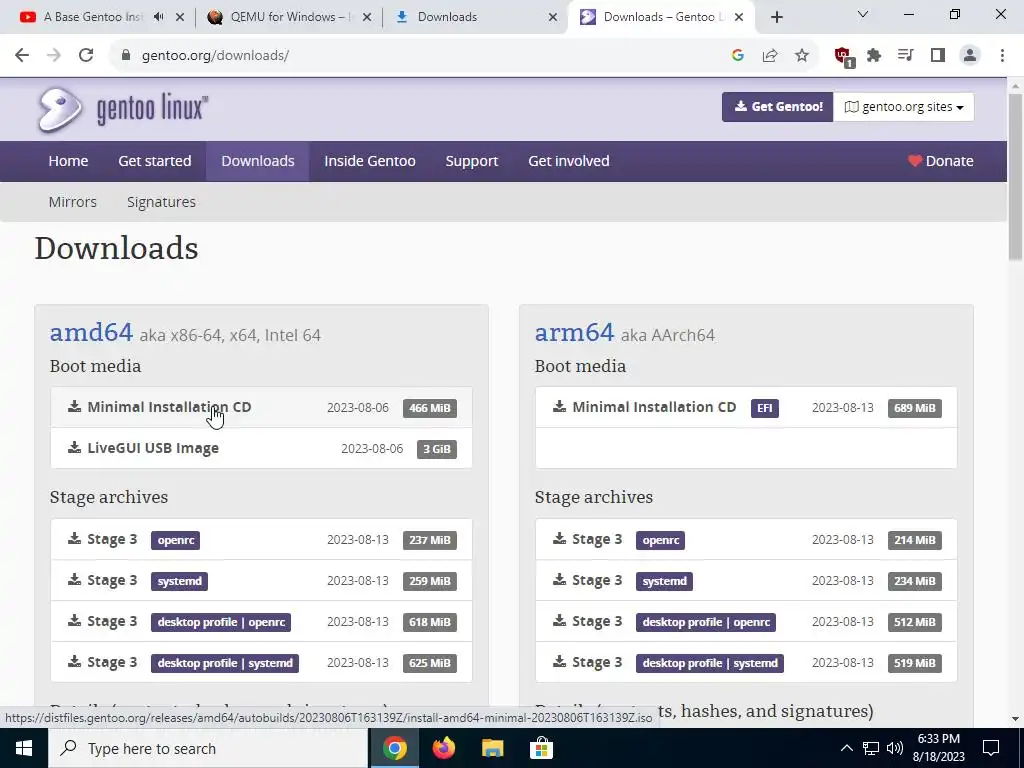Click the page vertical scrollbar thumb
1024x768 pixels.
[x=1015, y=176]
